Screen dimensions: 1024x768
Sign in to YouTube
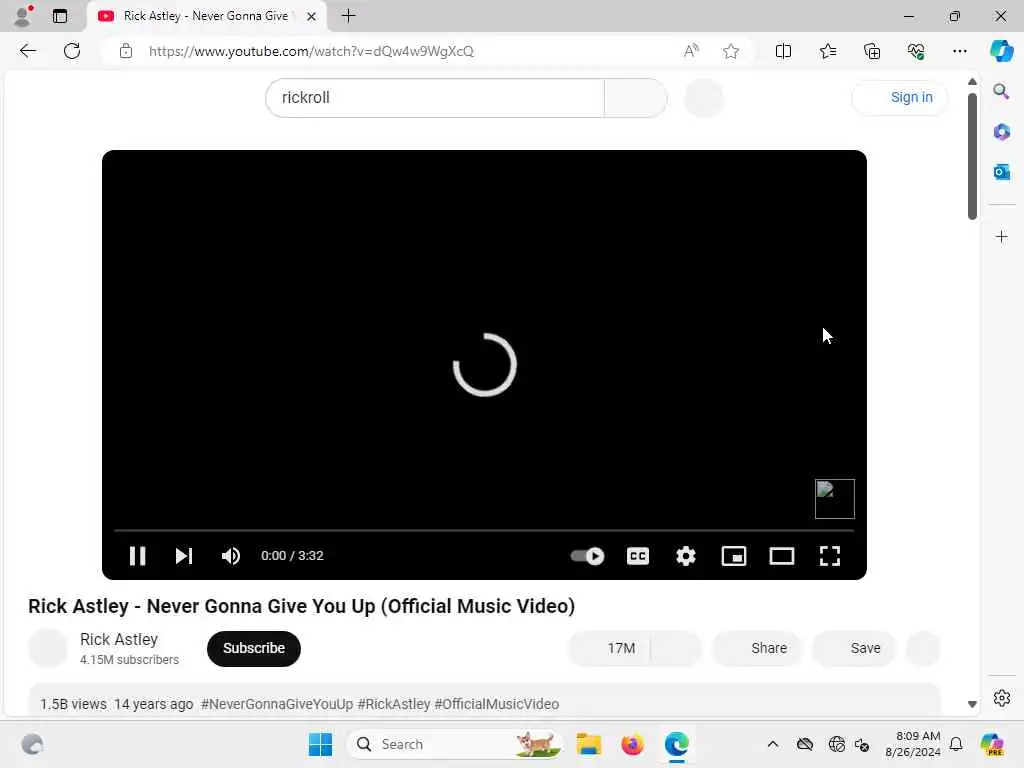pos(901,97)
